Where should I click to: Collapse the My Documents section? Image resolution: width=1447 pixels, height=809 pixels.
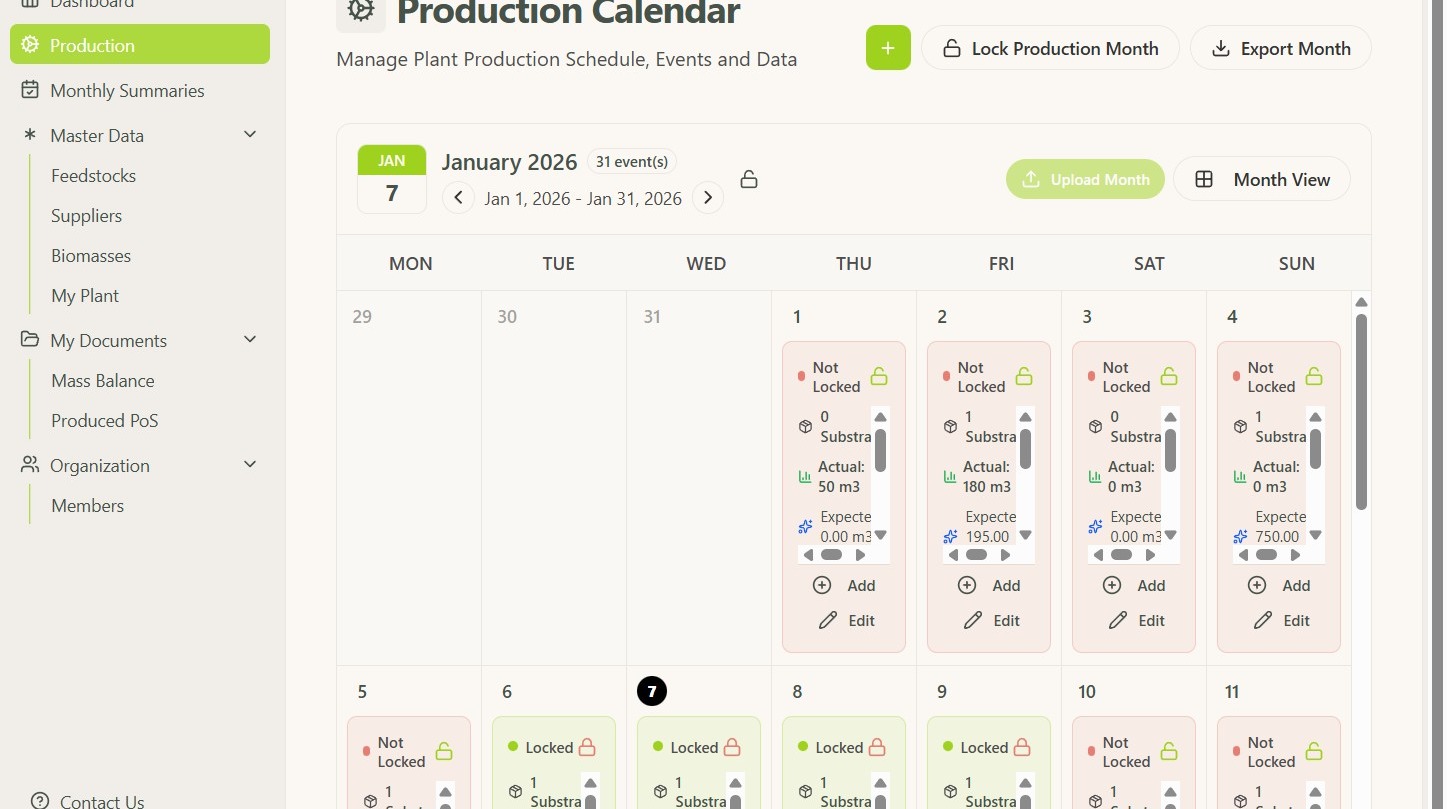pos(250,340)
